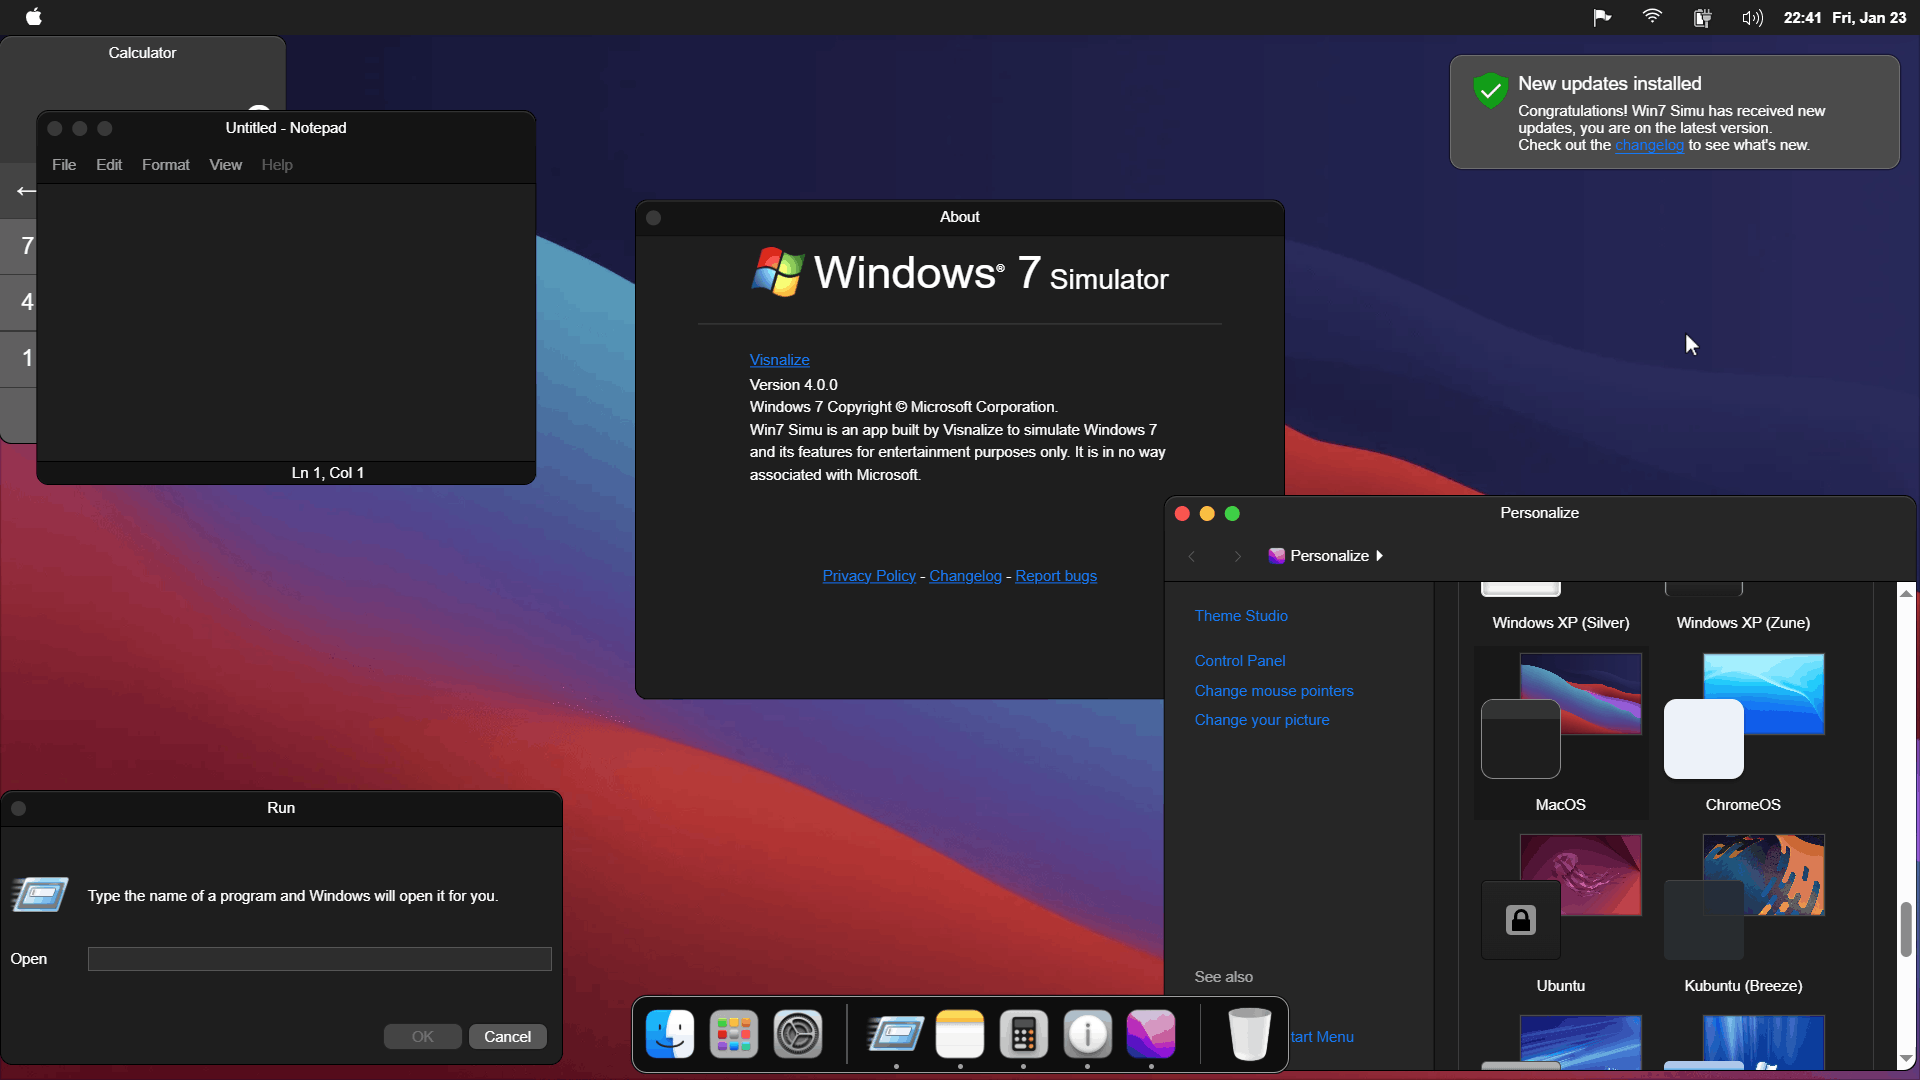Click Theme Studio in Personalize sidebar

pos(1241,616)
